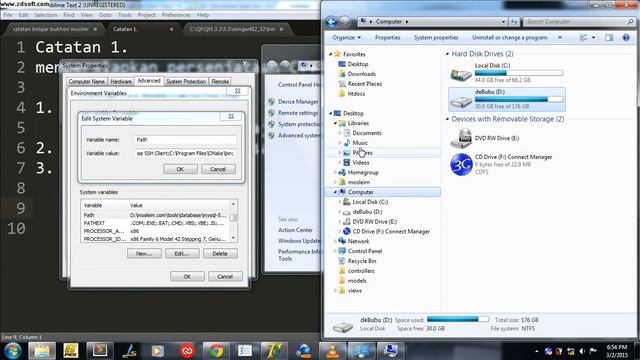Click the Windows Start orb

pos(12,351)
